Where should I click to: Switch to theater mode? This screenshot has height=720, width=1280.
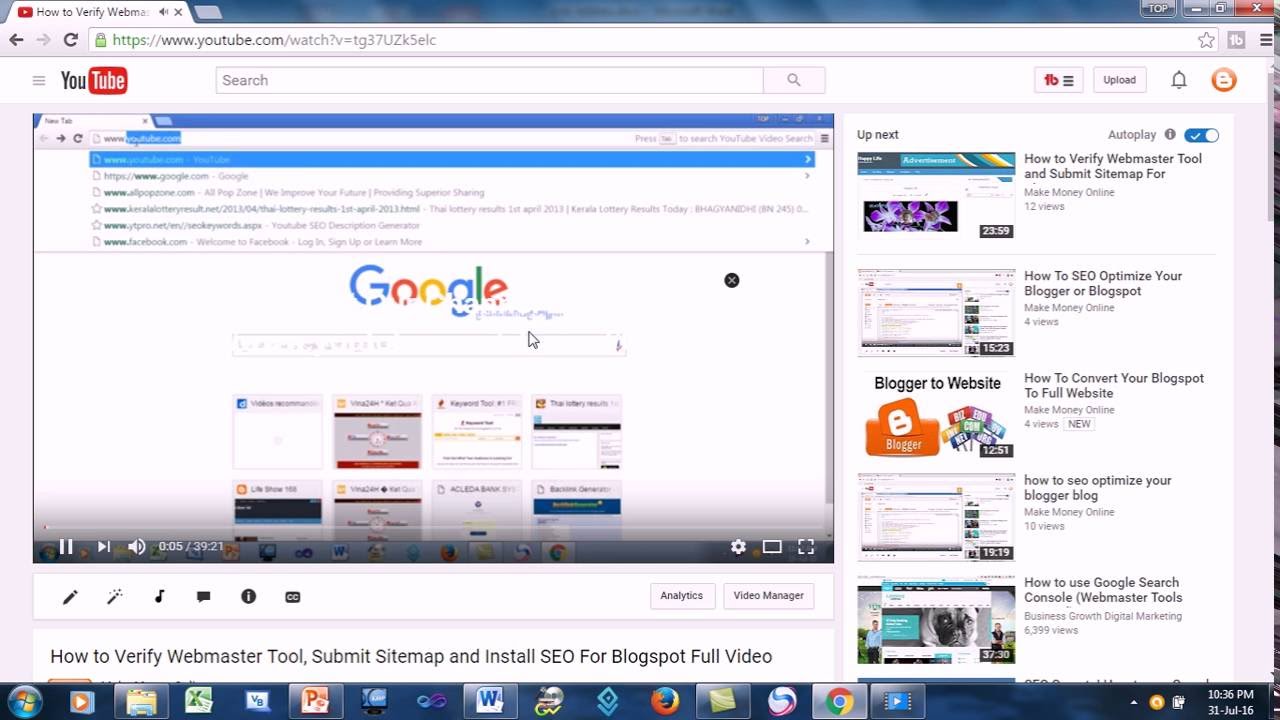[x=772, y=546]
